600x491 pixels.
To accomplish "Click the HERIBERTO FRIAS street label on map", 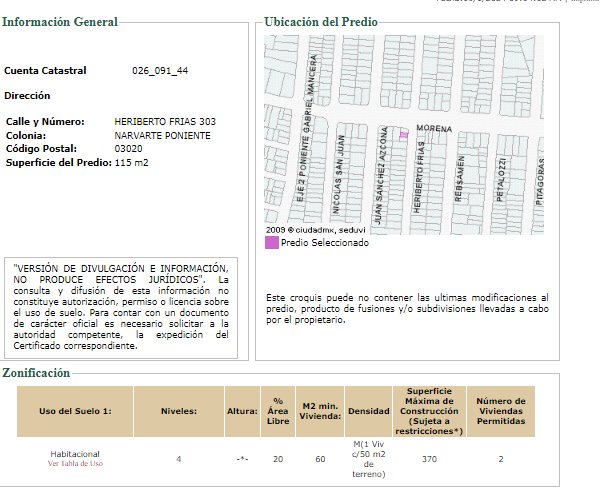I will 418,178.
